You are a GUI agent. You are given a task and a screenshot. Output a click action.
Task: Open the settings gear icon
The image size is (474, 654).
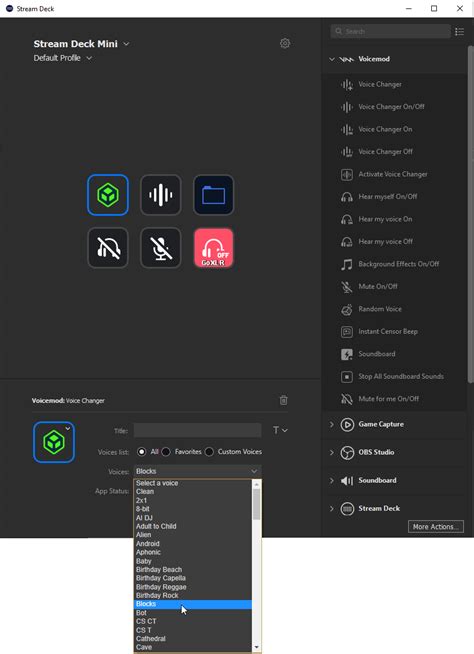click(285, 43)
